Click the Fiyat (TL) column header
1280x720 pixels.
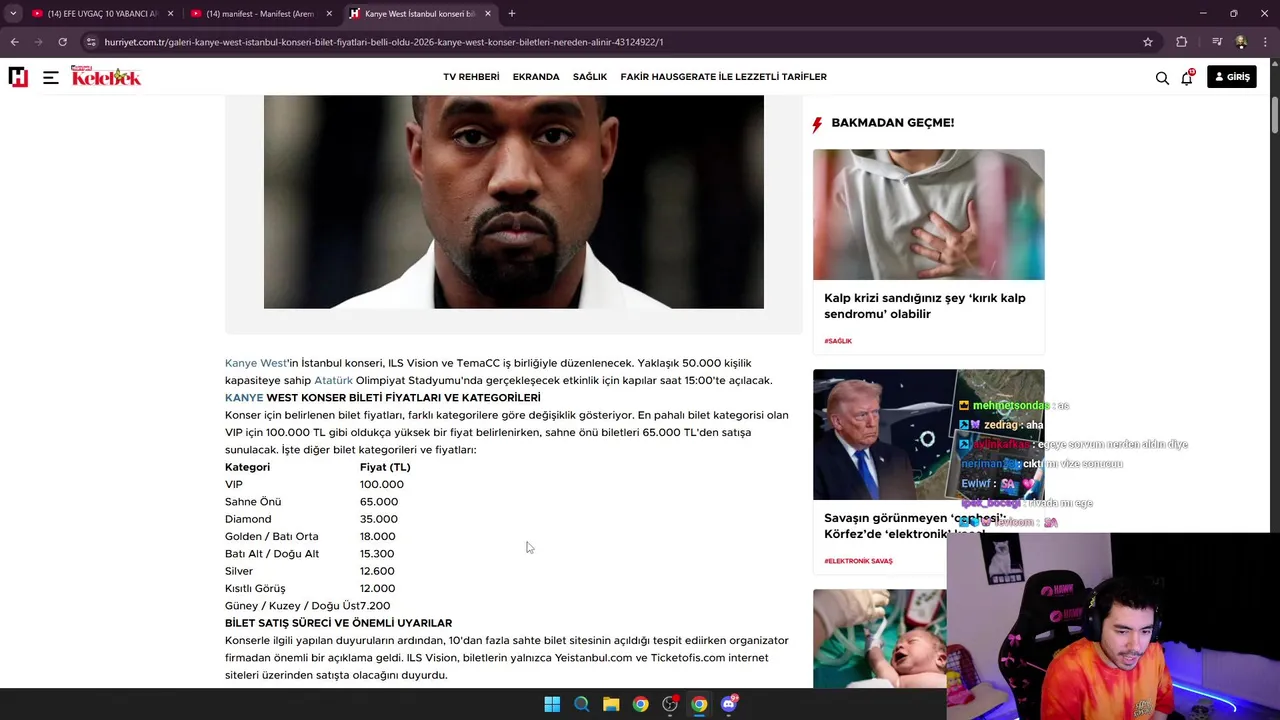tap(385, 467)
